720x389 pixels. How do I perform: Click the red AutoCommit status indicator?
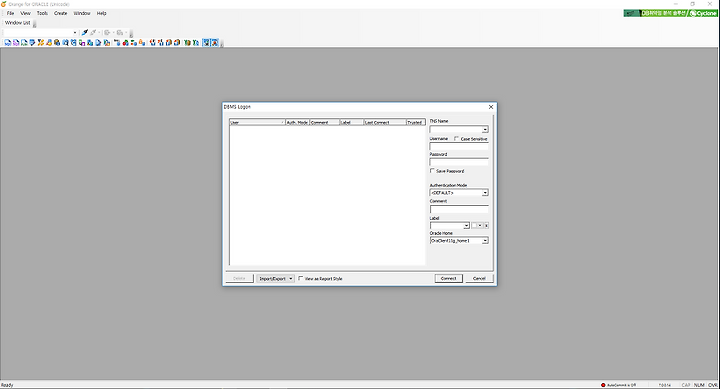click(603, 385)
